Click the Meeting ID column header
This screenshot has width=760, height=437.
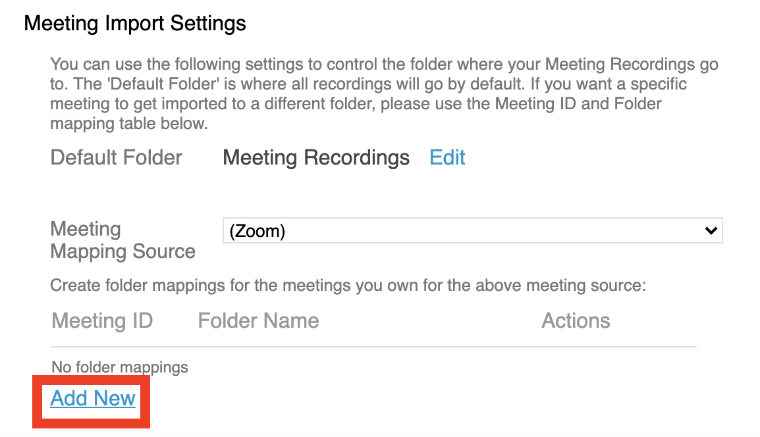(102, 321)
